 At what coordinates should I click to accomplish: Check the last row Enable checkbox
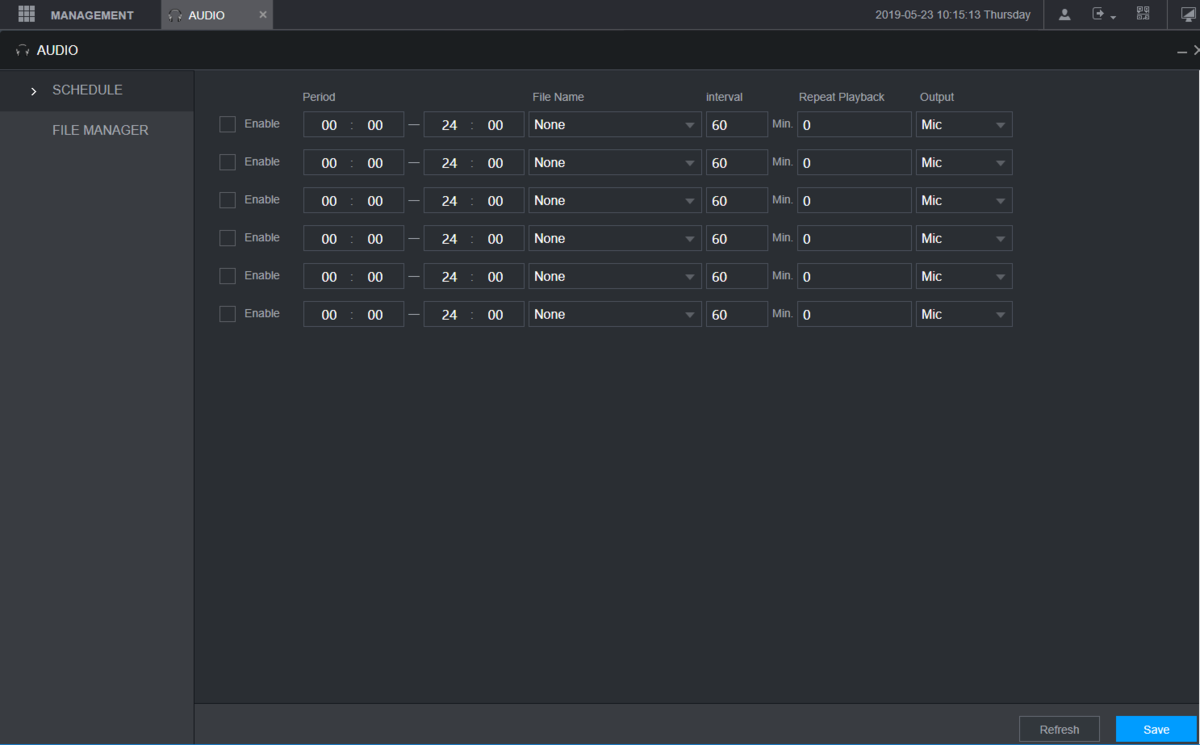click(x=227, y=314)
